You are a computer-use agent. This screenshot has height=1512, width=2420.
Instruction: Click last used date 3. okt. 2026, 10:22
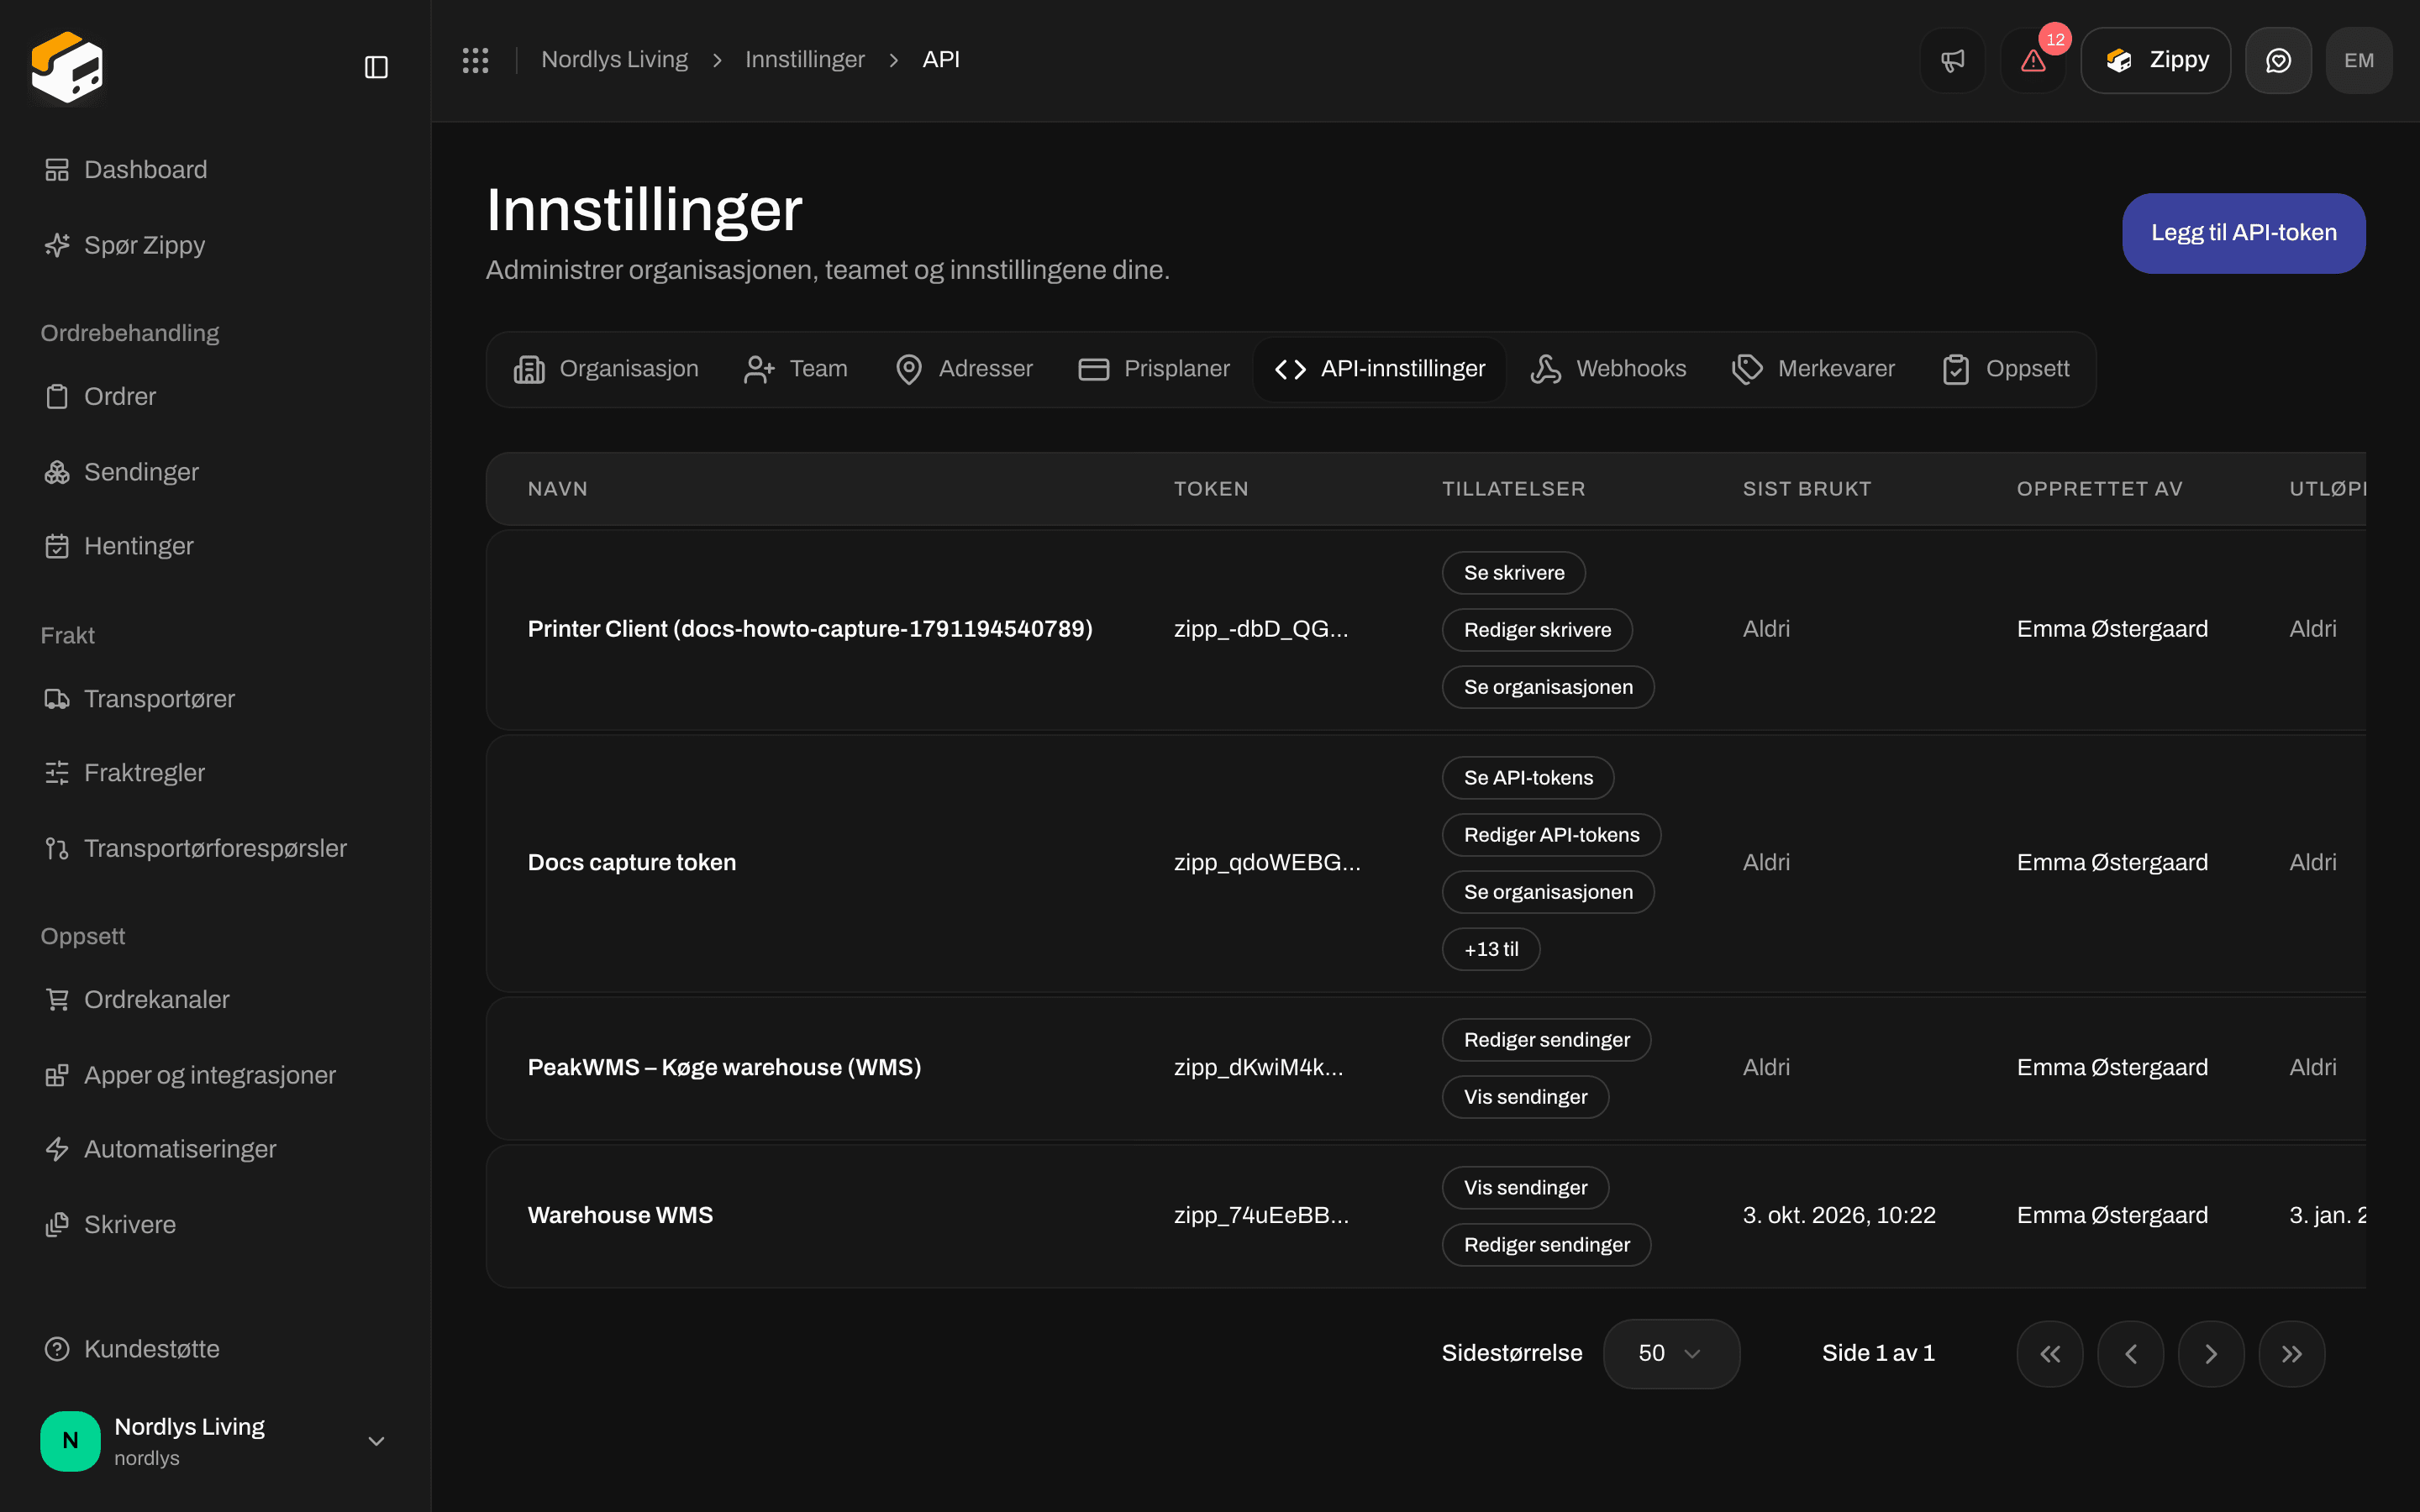pos(1839,1215)
